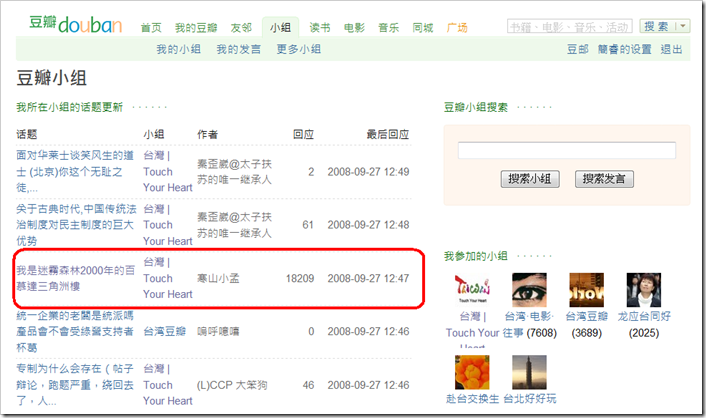Open 更多小组 in the sub navigation
This screenshot has height=418, width=706.
(299, 49)
